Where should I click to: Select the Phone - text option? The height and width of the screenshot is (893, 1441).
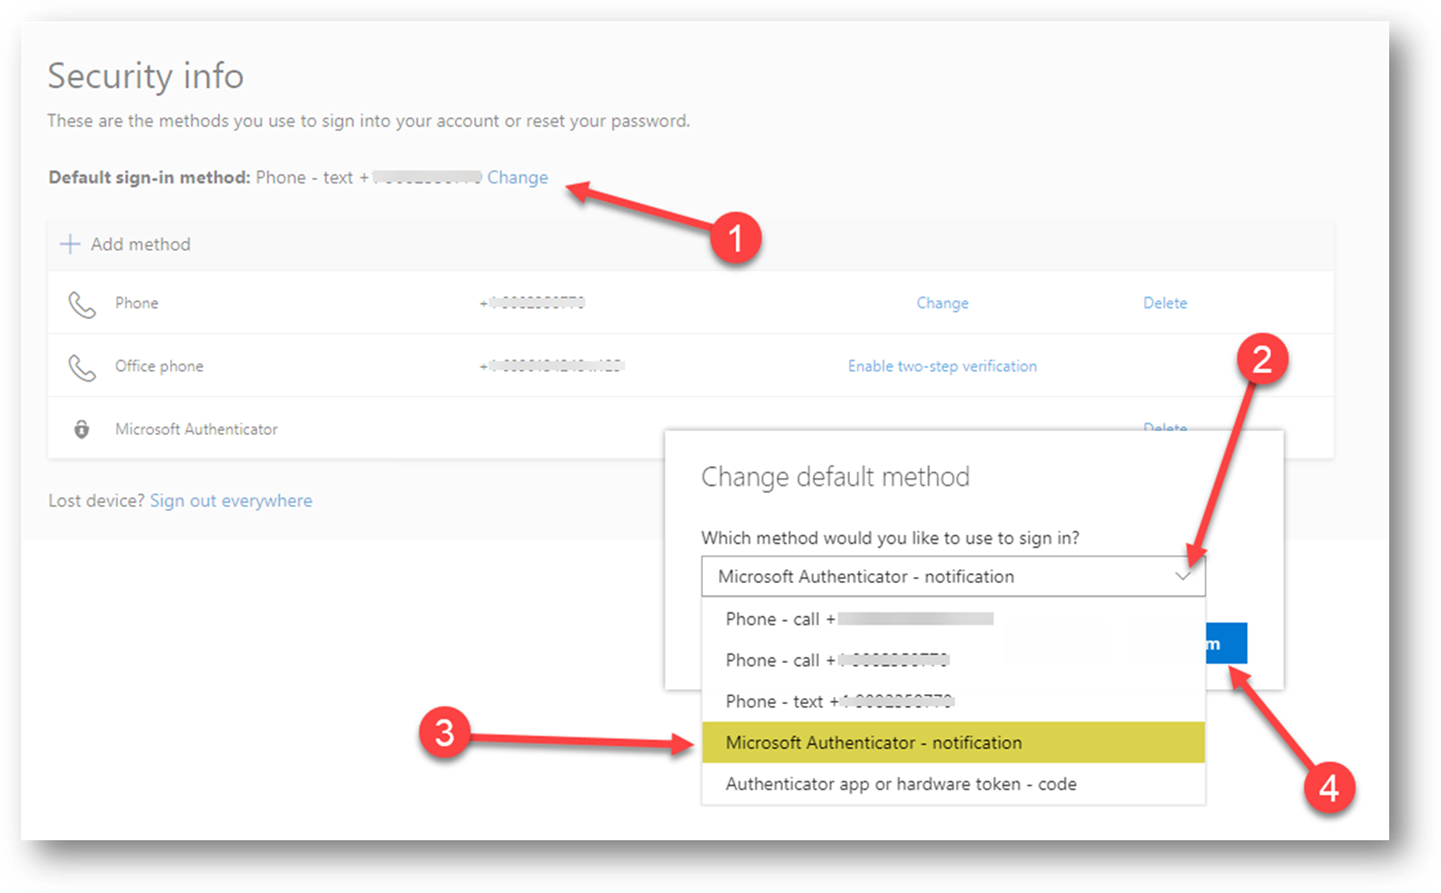[x=953, y=701]
